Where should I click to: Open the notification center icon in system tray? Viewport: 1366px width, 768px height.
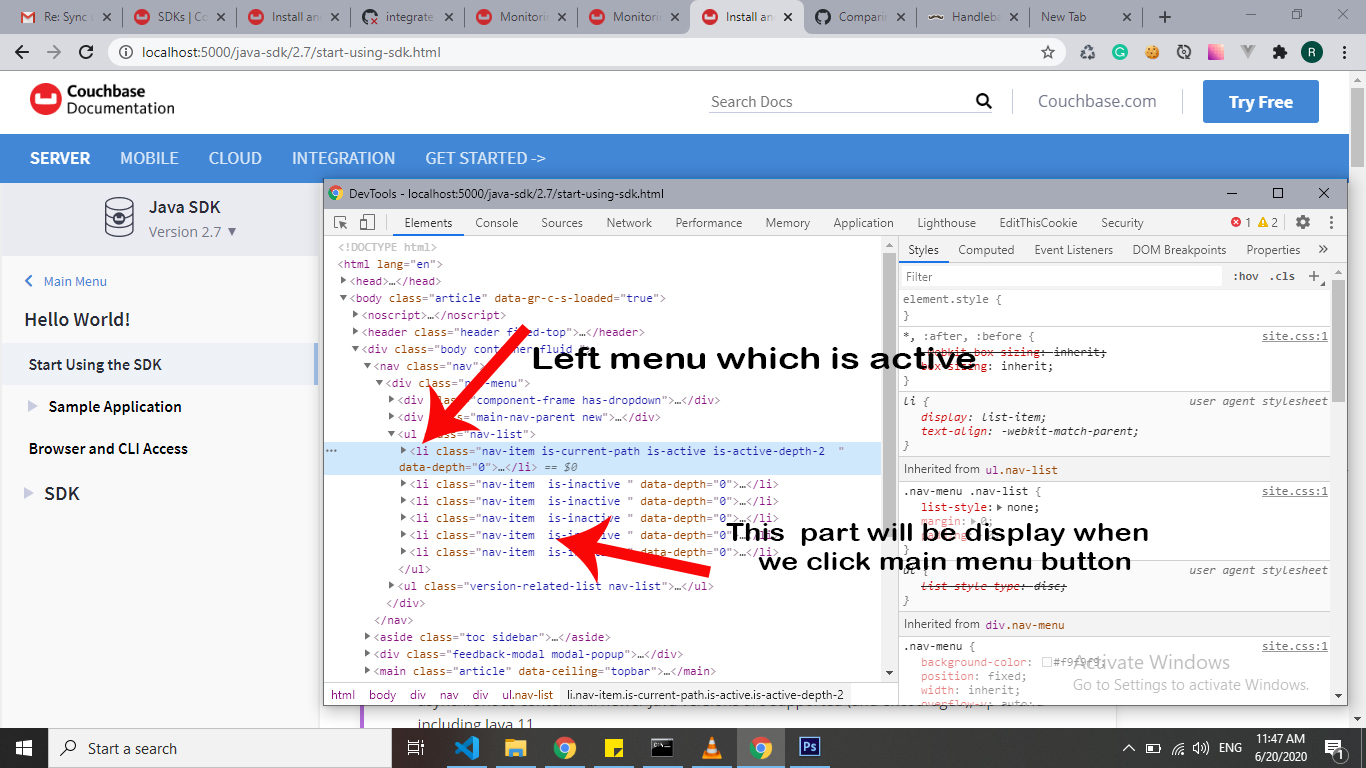pos(1334,748)
